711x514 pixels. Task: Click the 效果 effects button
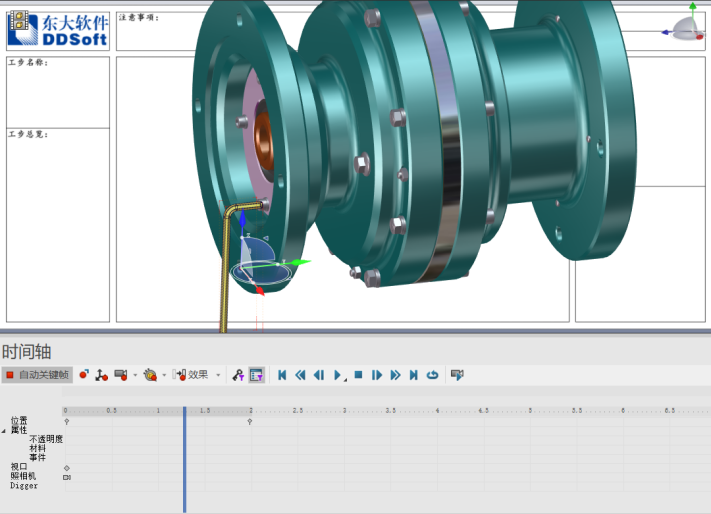[190, 375]
